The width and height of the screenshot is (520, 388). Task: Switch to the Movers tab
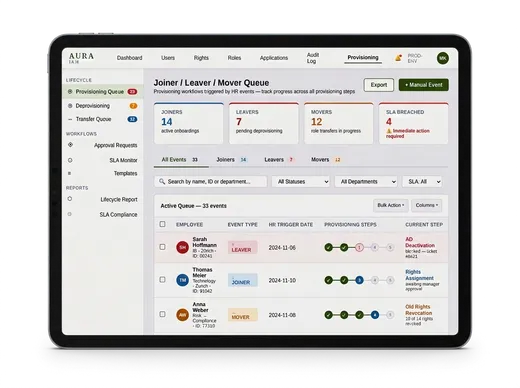coord(326,160)
